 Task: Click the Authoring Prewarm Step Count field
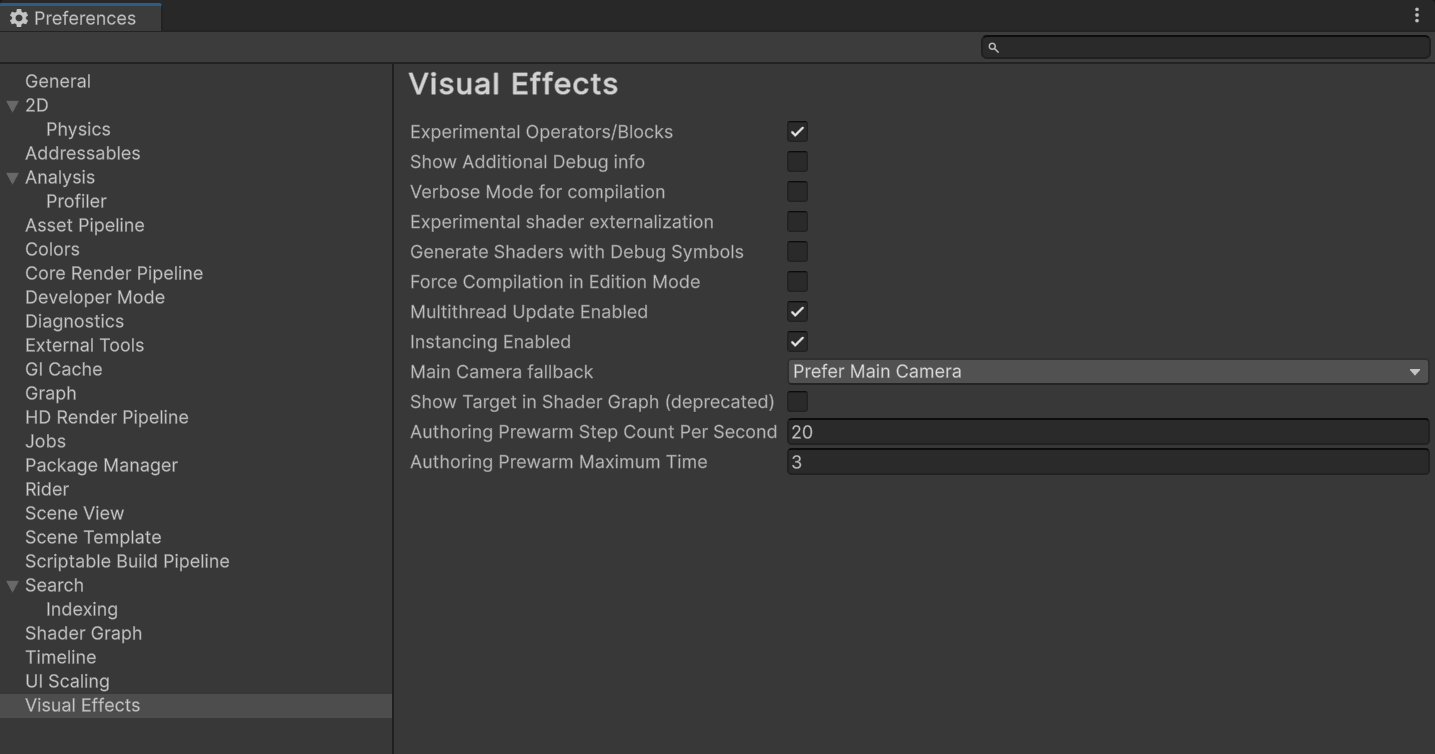click(x=1107, y=432)
